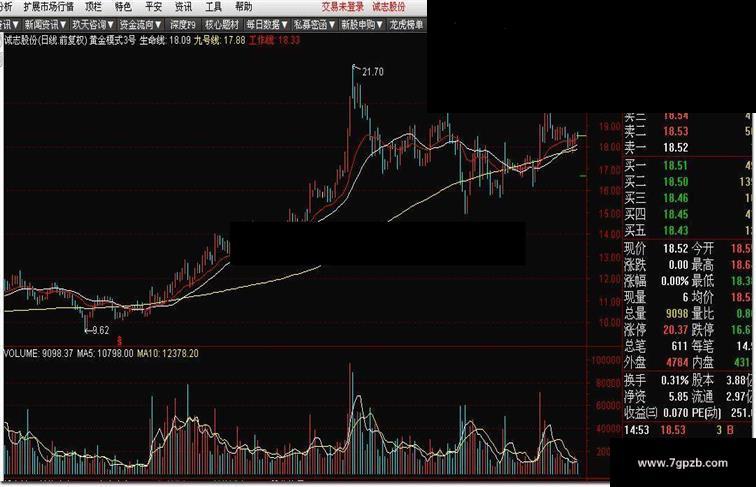Click the 交易未登录 login link

[x=343, y=7]
